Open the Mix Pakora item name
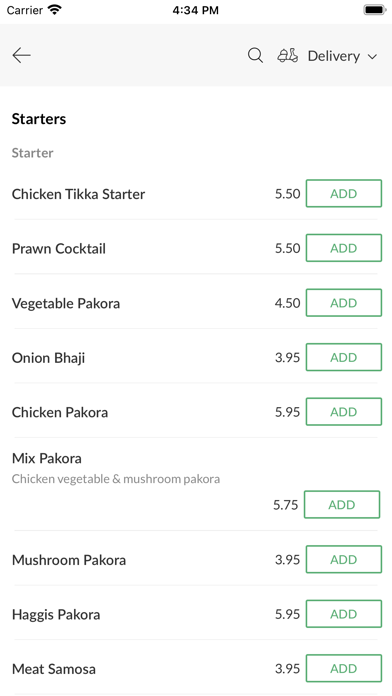 [x=47, y=458]
